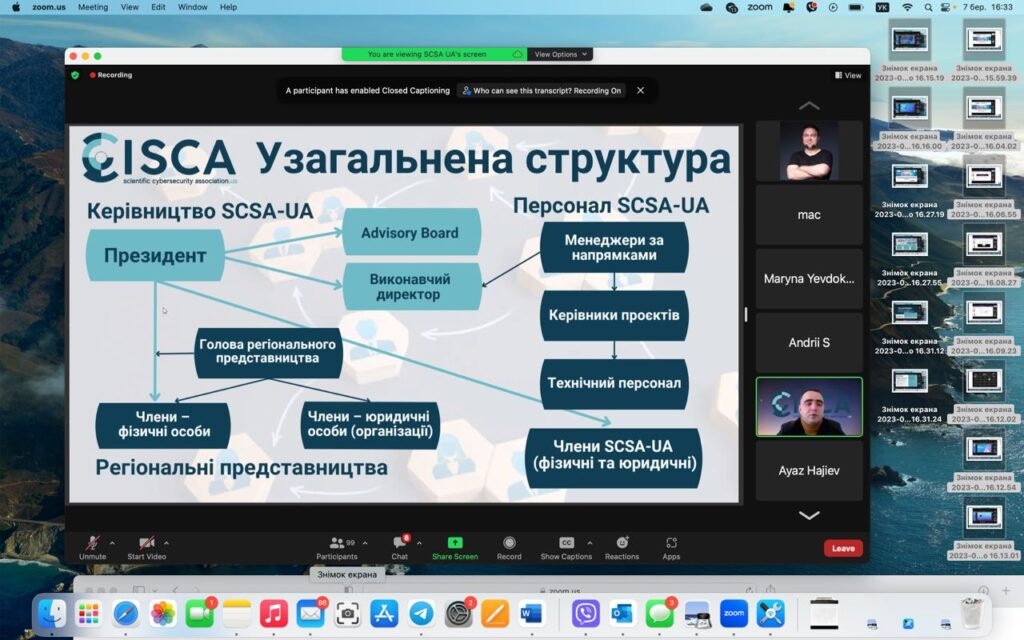The height and width of the screenshot is (640, 1024).
Task: Open Screenshot app in the Dock
Action: tap(347, 613)
